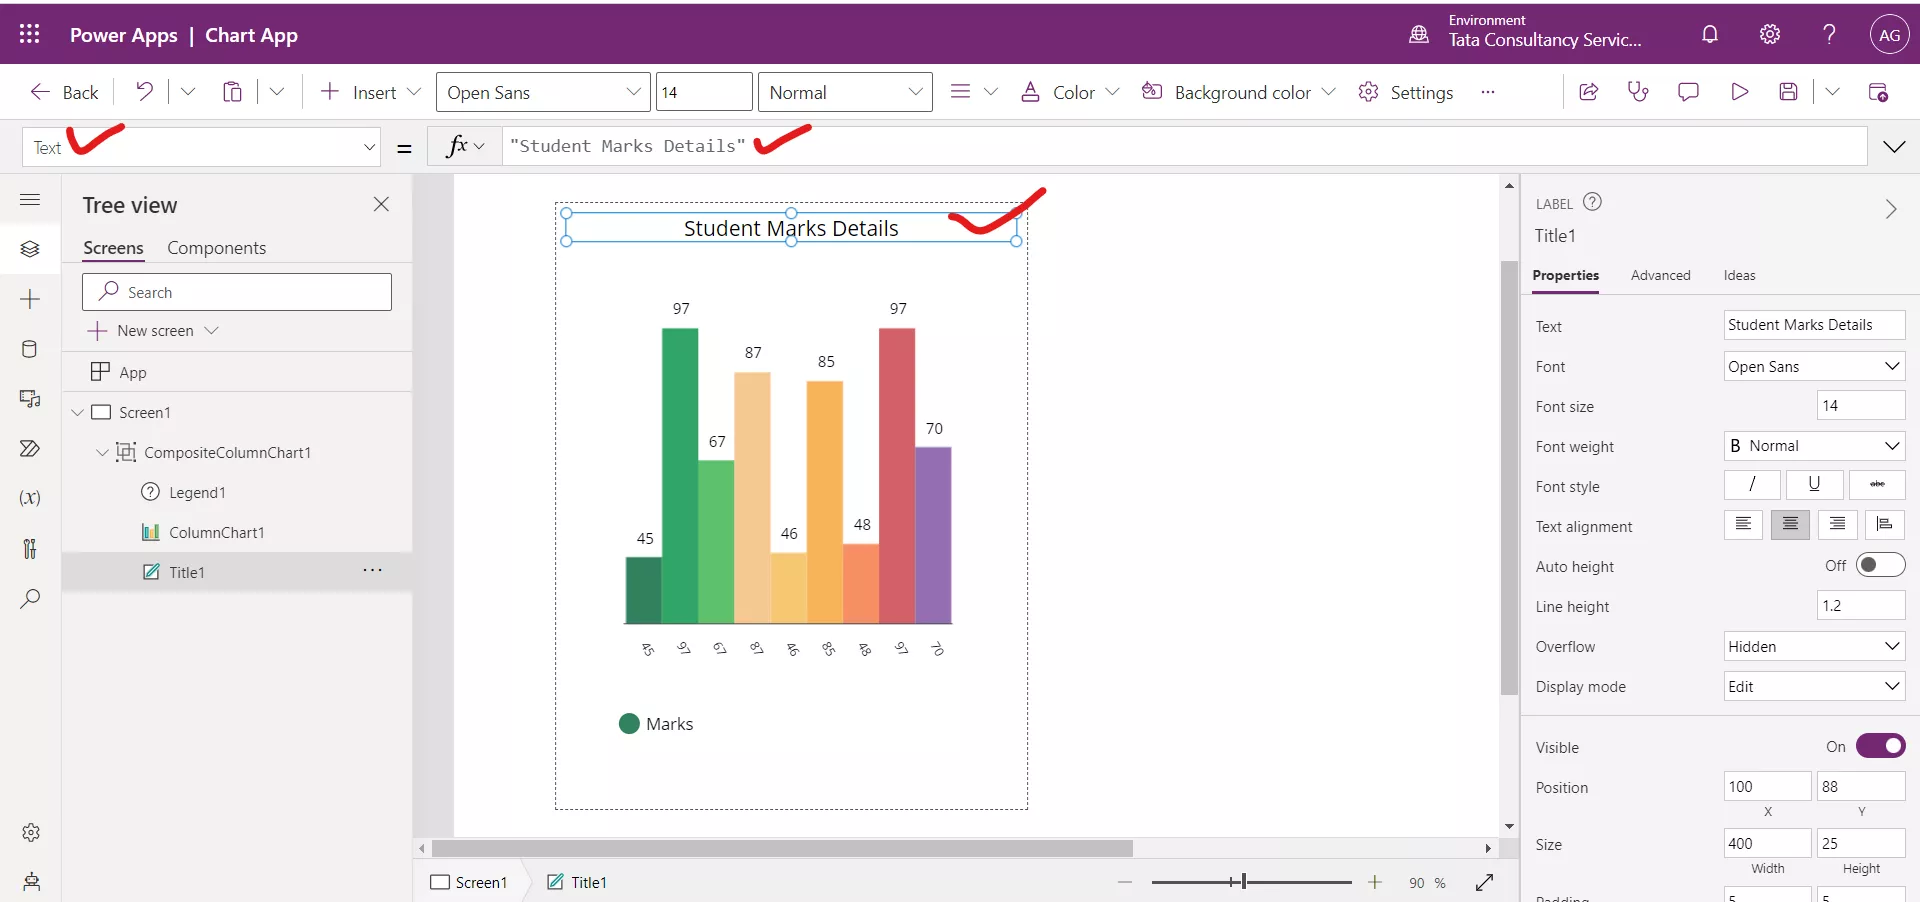Image resolution: width=1920 pixels, height=902 pixels.
Task: Save the app using the disk icon
Action: pos(1789,91)
